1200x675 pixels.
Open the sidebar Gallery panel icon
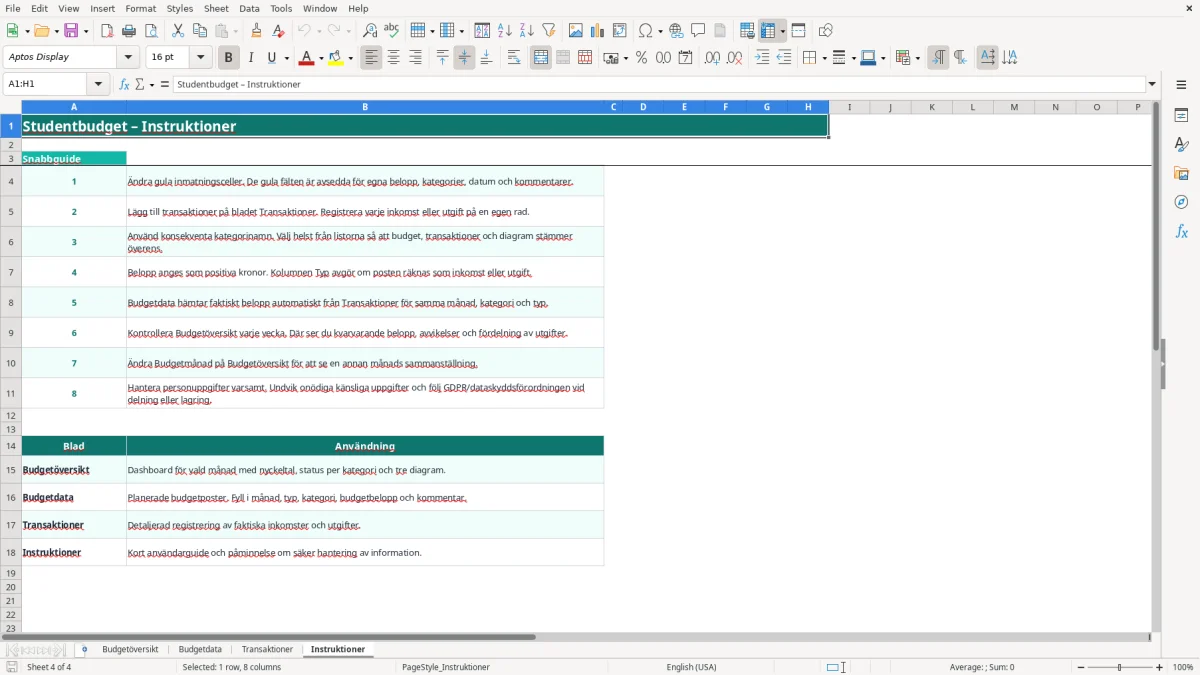[1181, 174]
